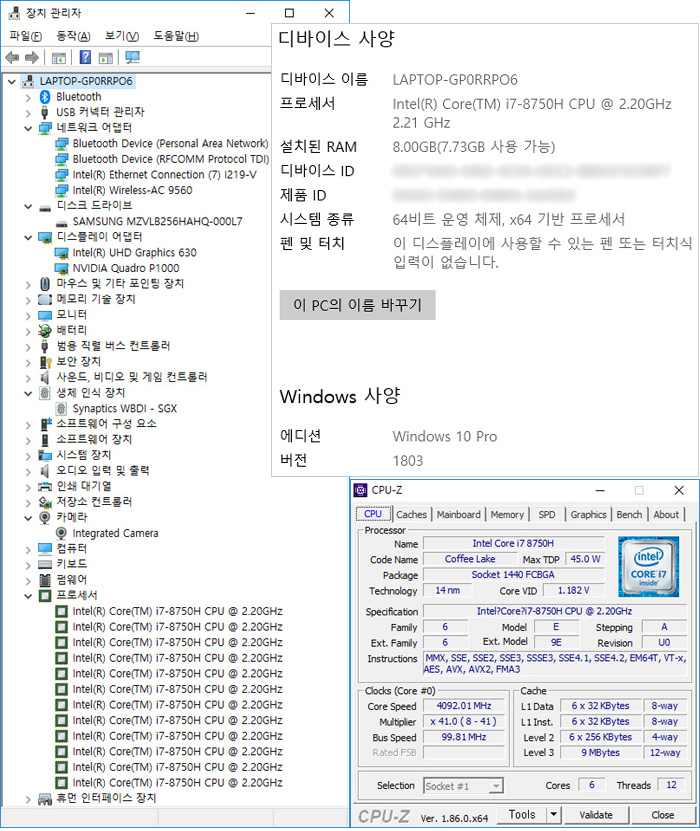
Task: Click the Name field Intel Core i7 8750H
Action: [x=513, y=544]
